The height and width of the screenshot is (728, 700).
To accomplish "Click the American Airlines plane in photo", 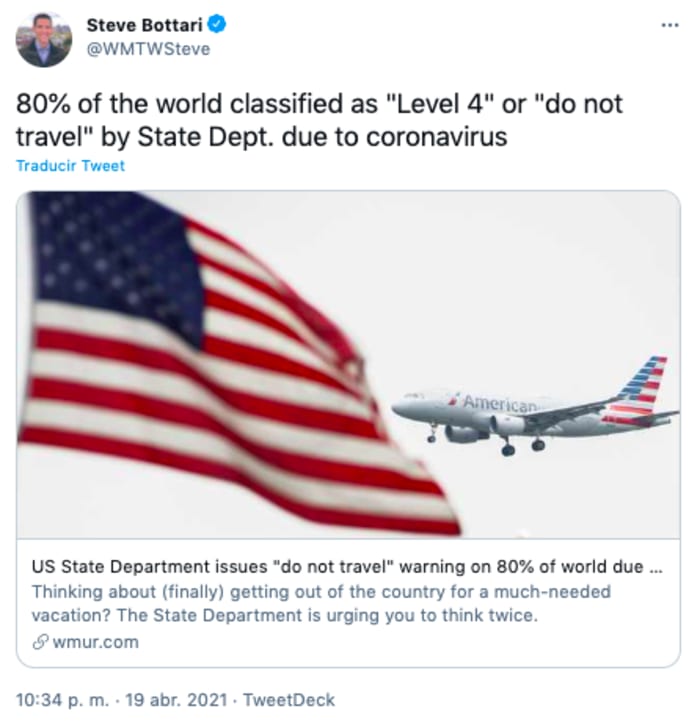I will 520,412.
